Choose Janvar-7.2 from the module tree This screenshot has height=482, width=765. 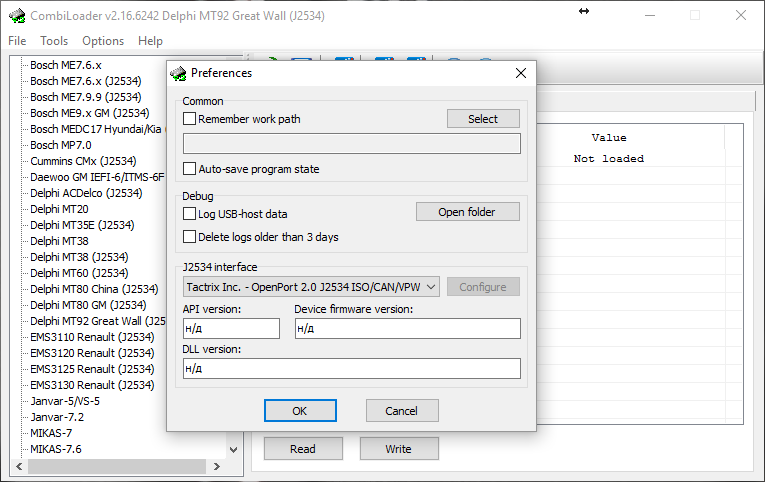(57, 417)
